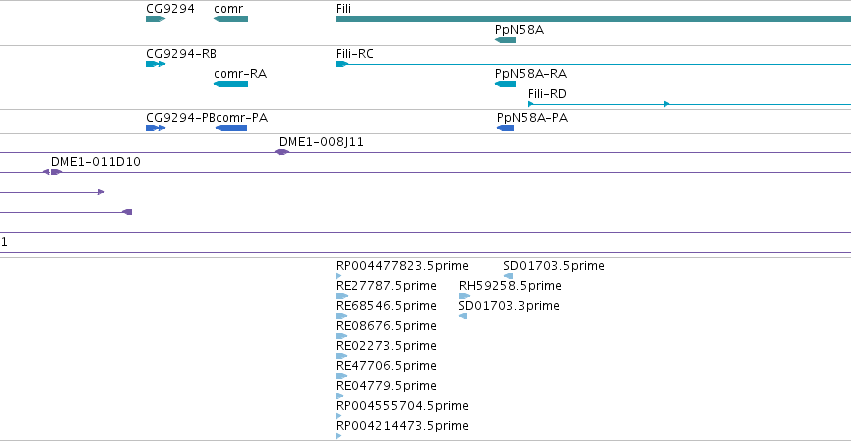This screenshot has height=441, width=851.
Task: Click the comr-PA protein glyph
Action: (x=231, y=128)
